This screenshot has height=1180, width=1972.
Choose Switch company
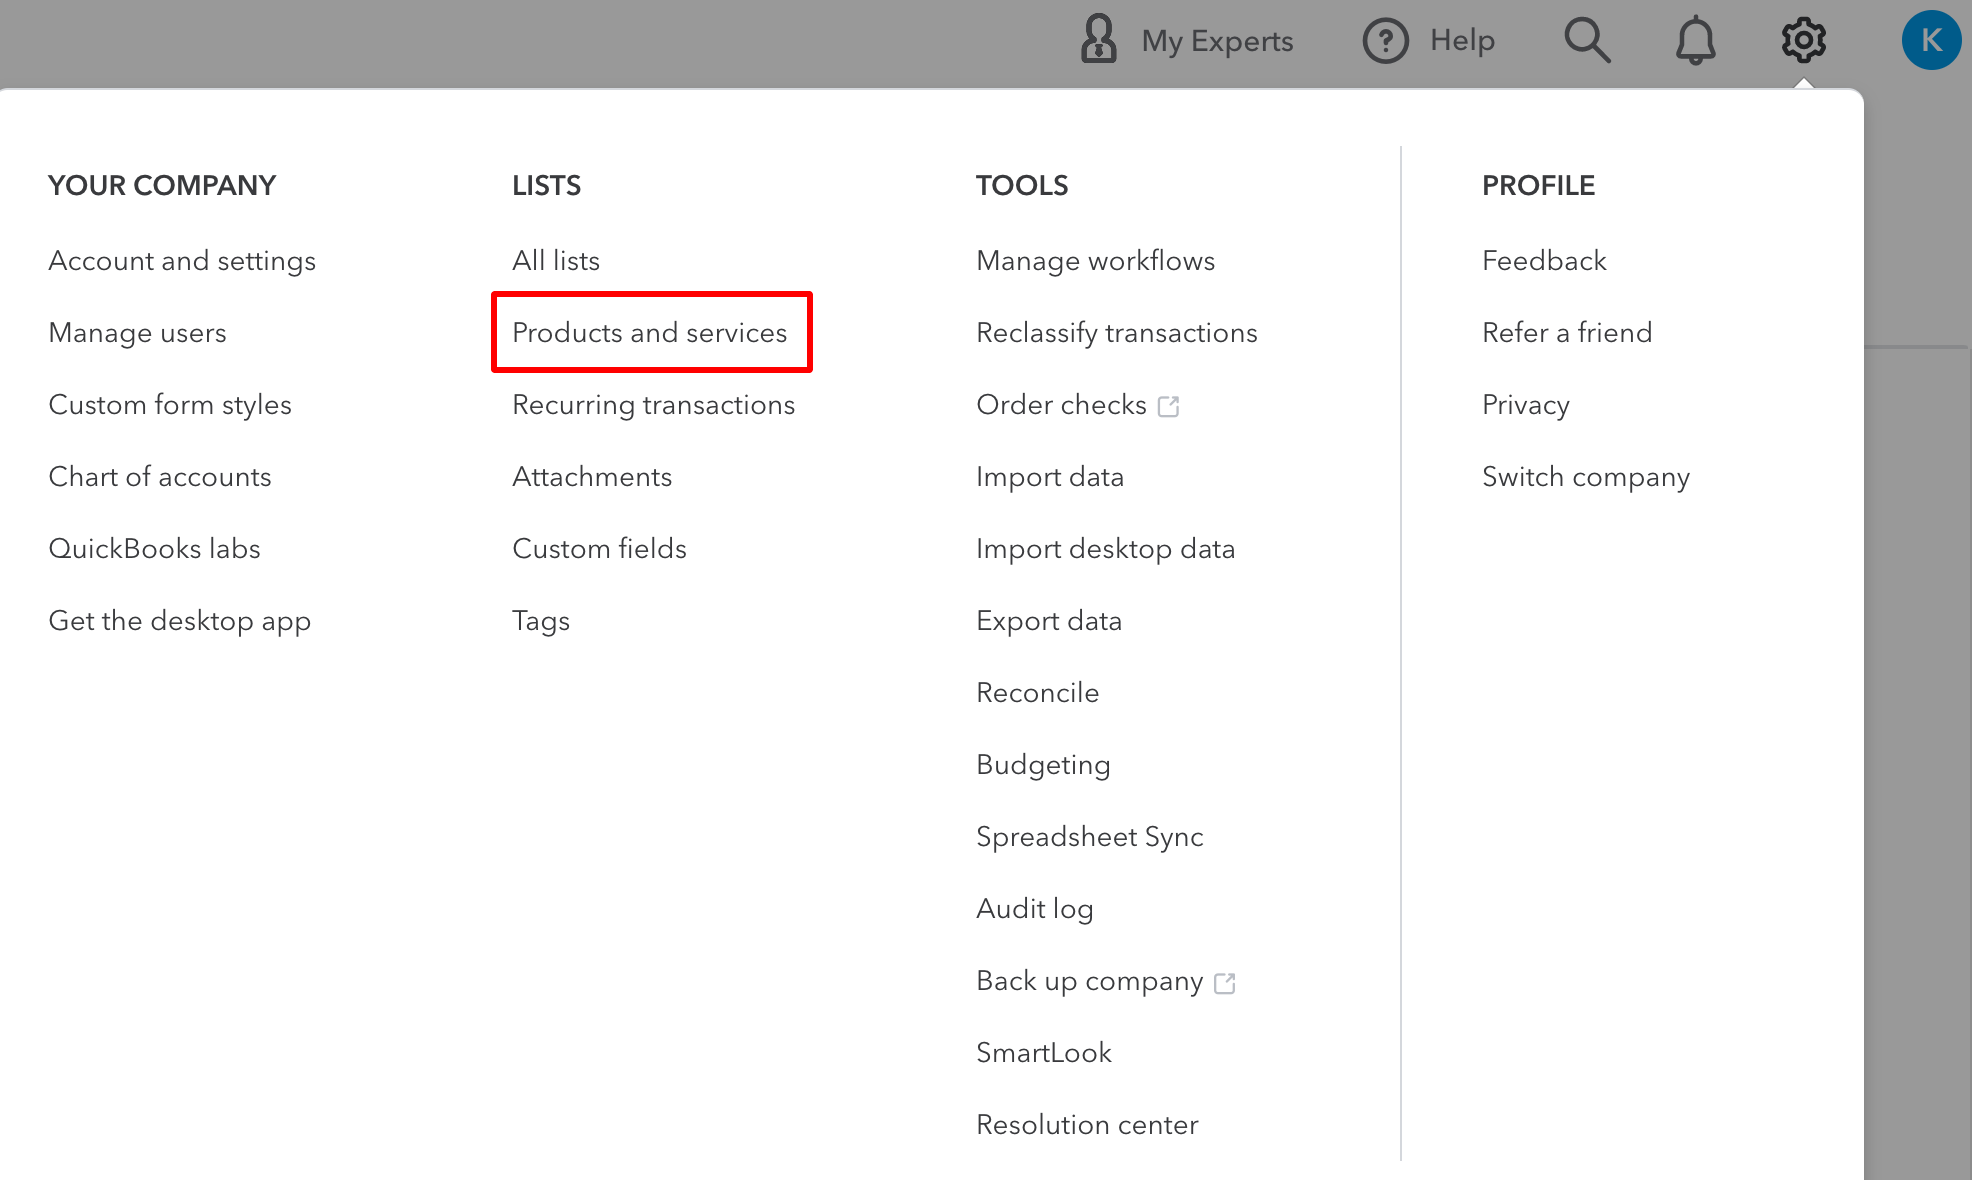1586,477
